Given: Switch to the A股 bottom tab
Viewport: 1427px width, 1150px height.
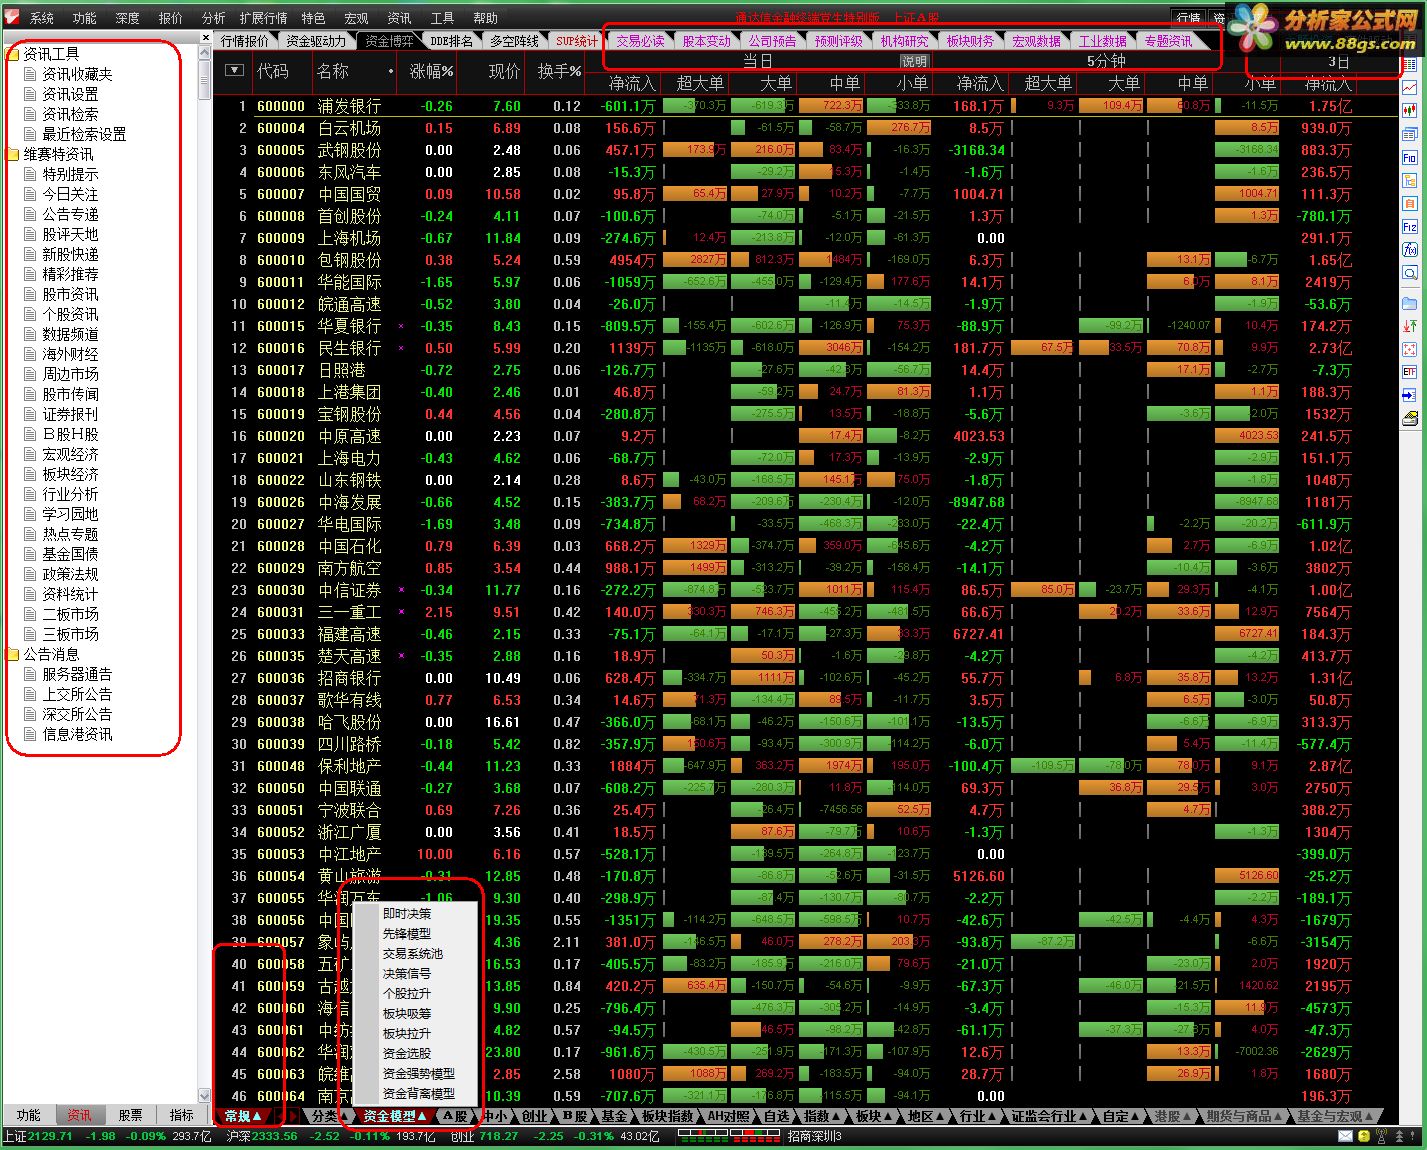Looking at the screenshot, I should click(454, 1116).
